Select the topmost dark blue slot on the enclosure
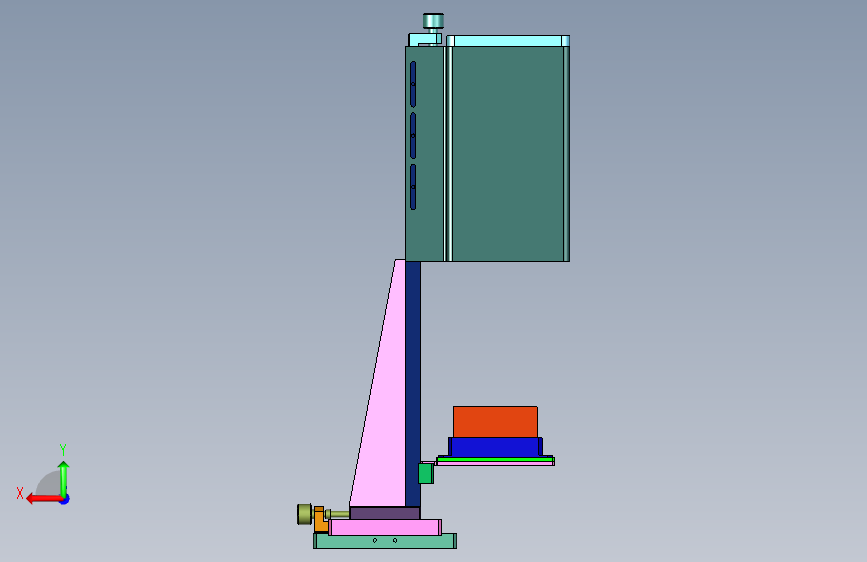This screenshot has height=562, width=867. pyautogui.click(x=413, y=84)
